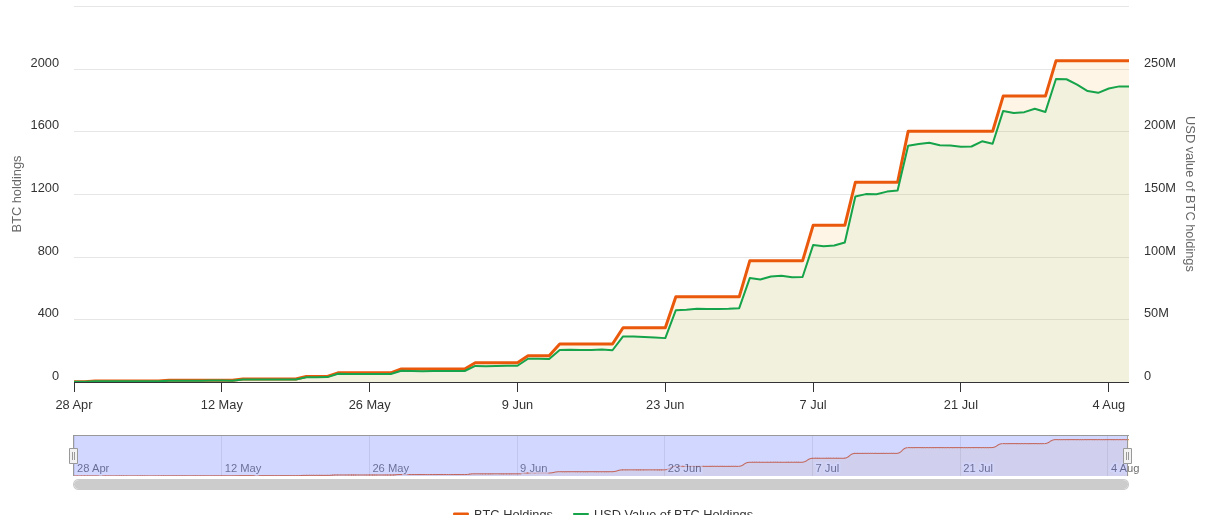Screen dimensions: 1209x515
Task: Click the 7 Jul marker in the navigator
Action: (x=827, y=468)
